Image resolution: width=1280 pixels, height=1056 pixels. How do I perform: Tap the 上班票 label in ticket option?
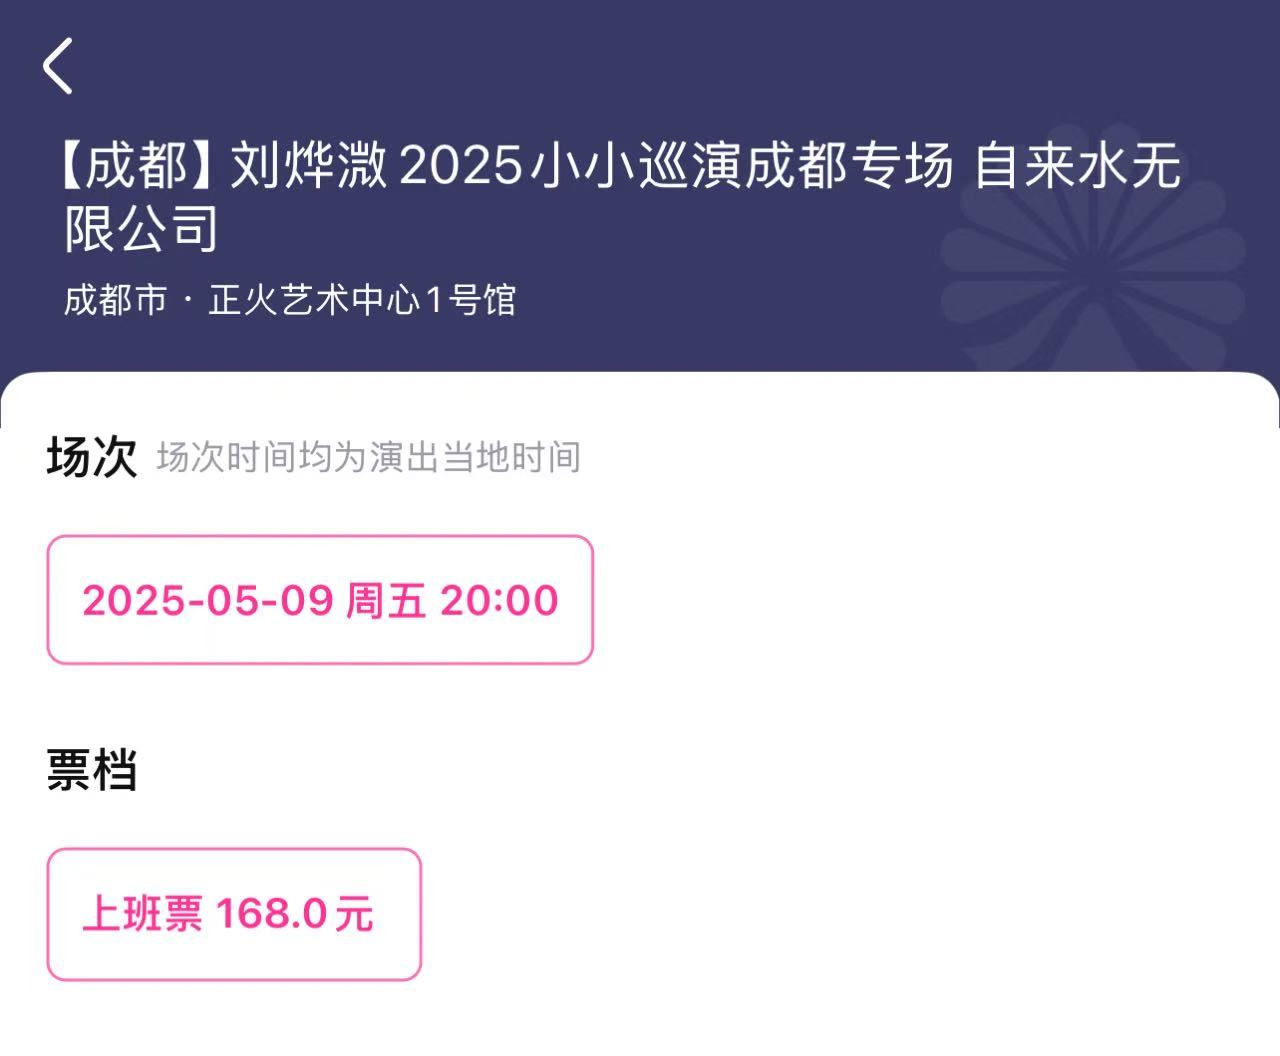pos(142,914)
